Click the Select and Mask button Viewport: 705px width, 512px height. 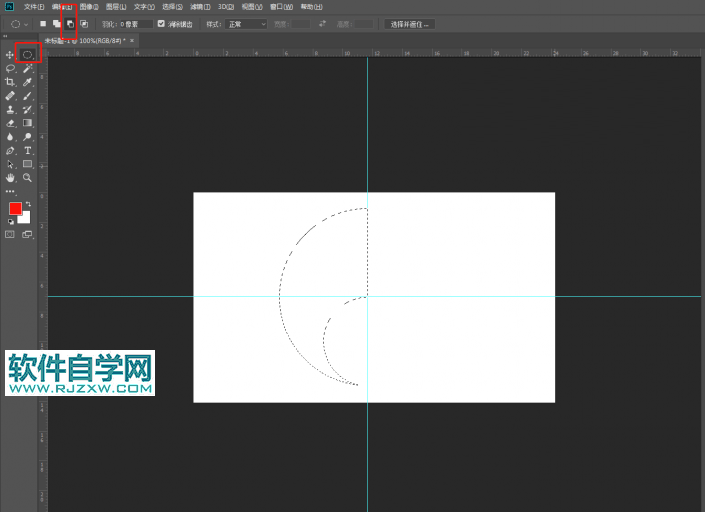410,23
